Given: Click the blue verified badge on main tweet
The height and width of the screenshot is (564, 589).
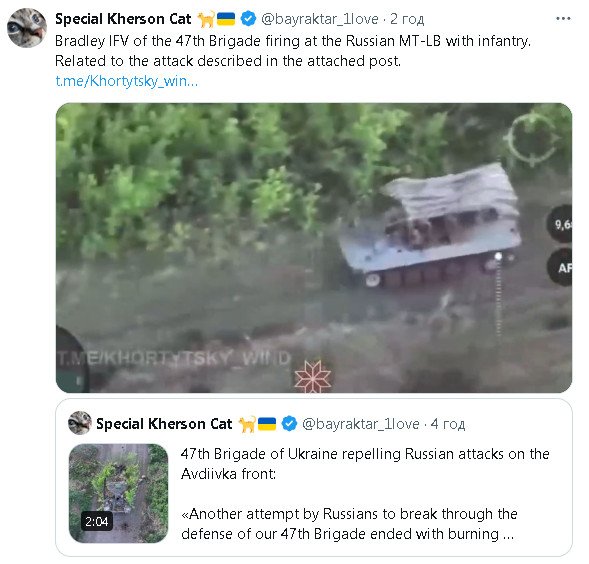Looking at the screenshot, I should (248, 18).
